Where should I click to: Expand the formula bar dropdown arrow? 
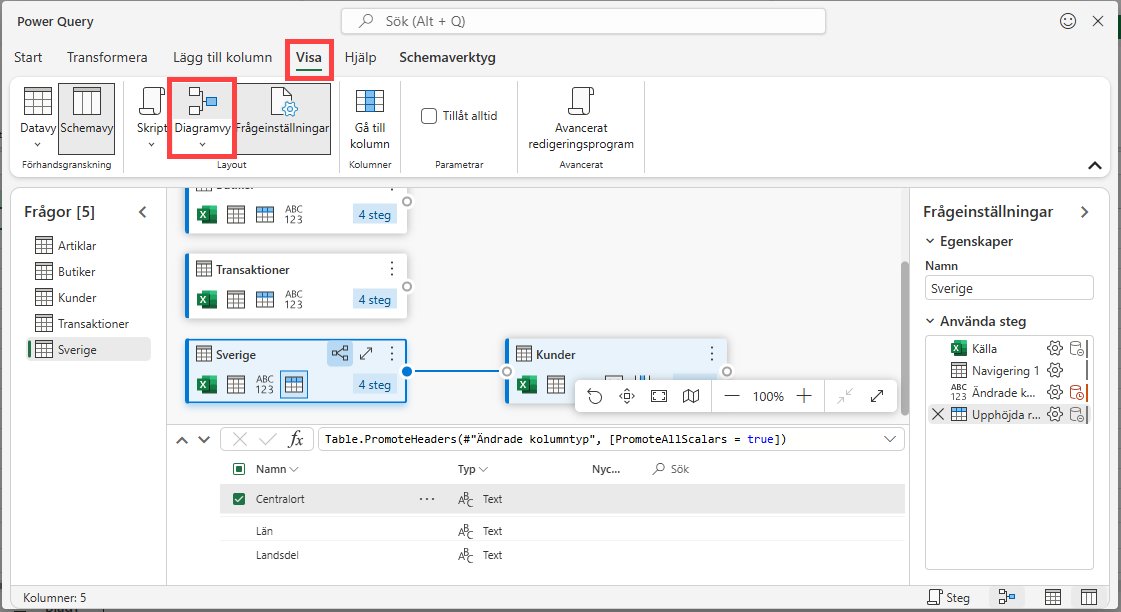(890, 439)
